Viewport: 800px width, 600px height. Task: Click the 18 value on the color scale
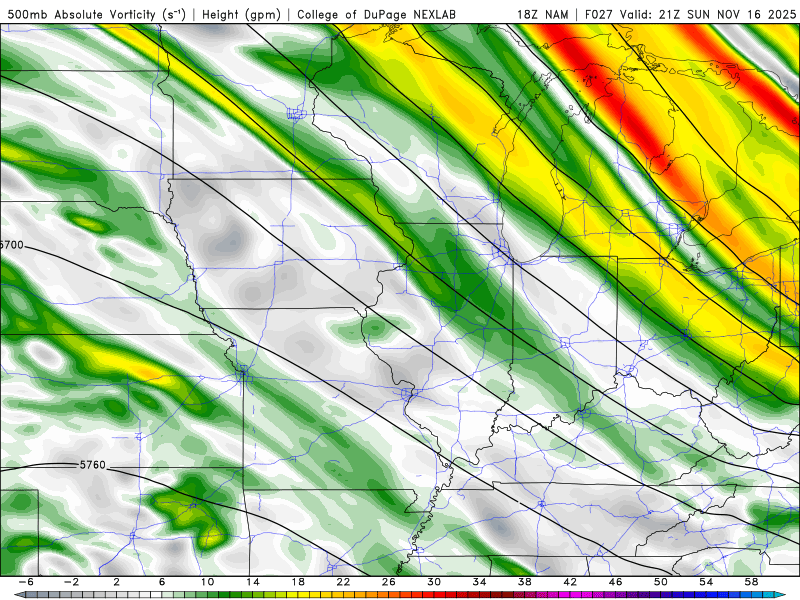pos(298,582)
